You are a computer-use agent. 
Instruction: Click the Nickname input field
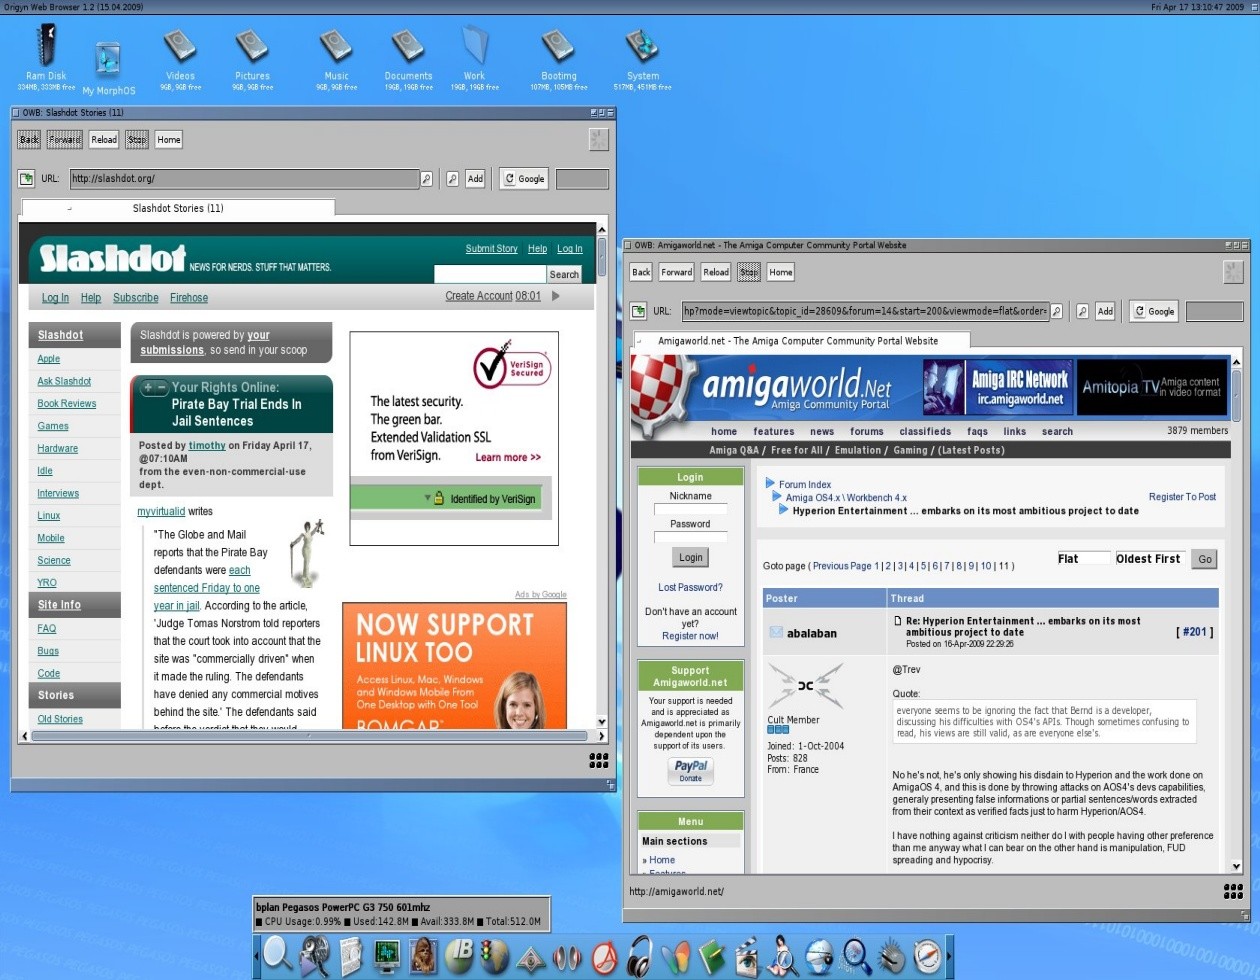click(690, 509)
